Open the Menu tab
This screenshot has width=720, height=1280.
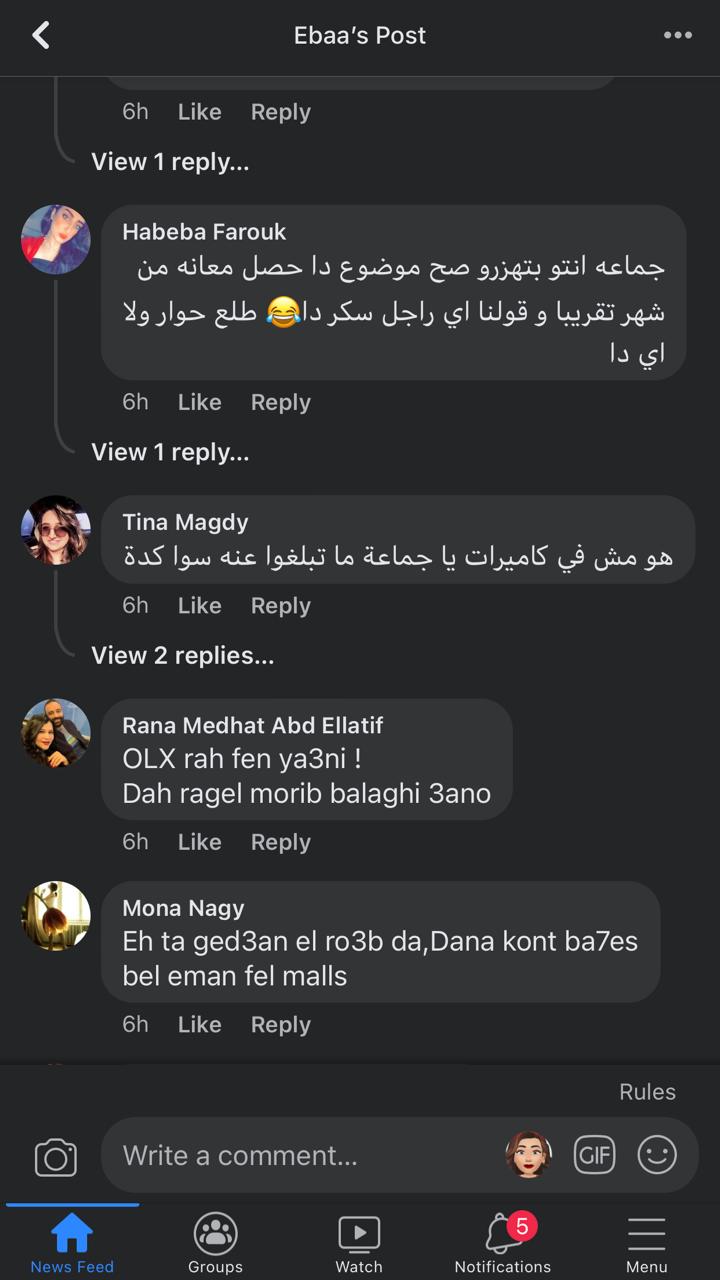[x=646, y=1243]
